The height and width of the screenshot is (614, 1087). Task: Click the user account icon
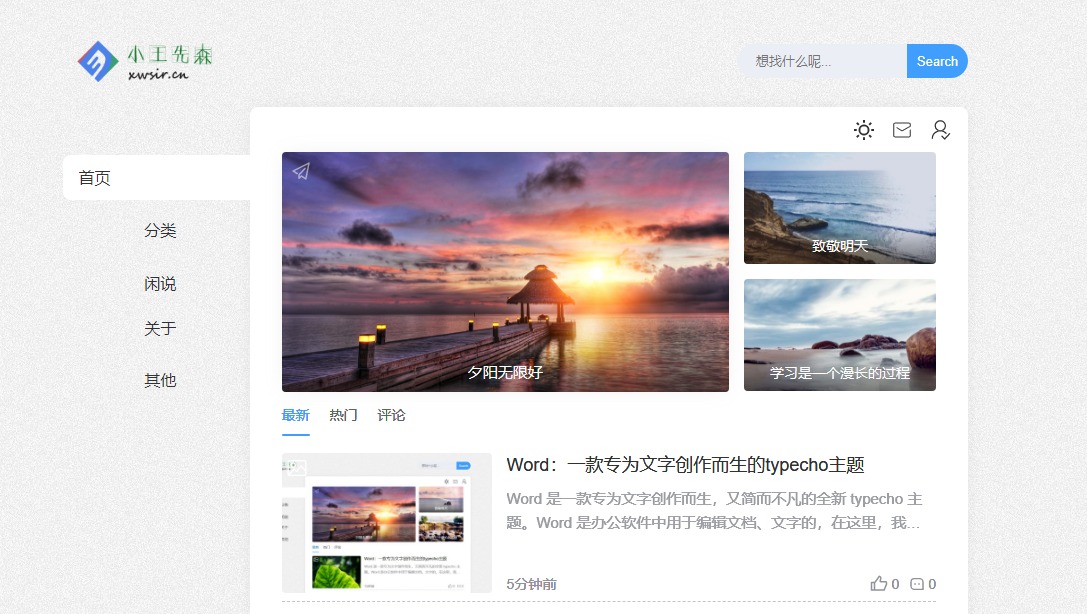(x=940, y=130)
